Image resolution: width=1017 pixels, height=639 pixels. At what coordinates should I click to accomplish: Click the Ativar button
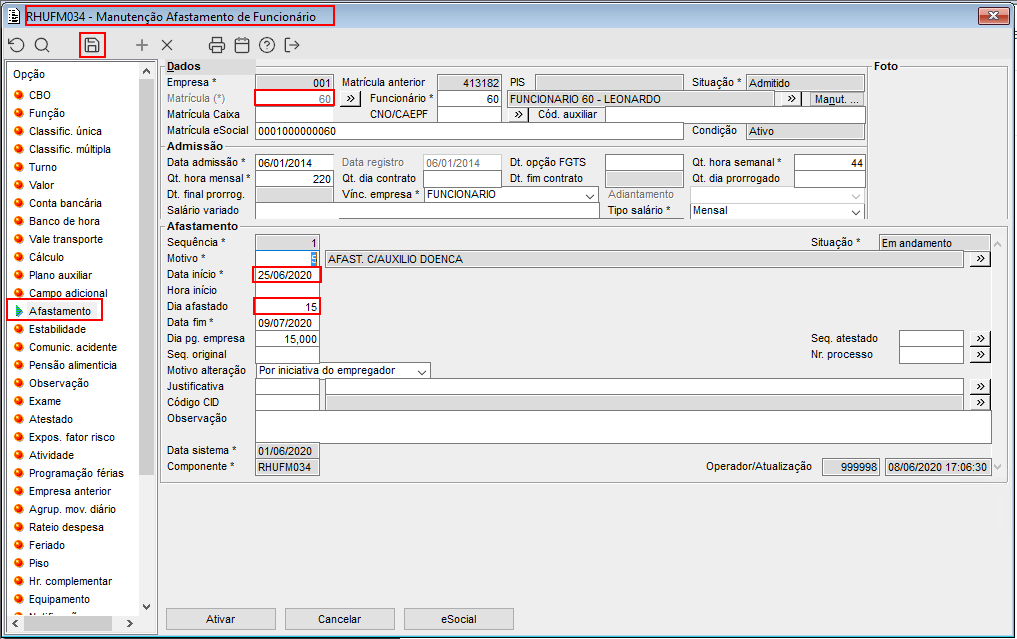[x=221, y=619]
